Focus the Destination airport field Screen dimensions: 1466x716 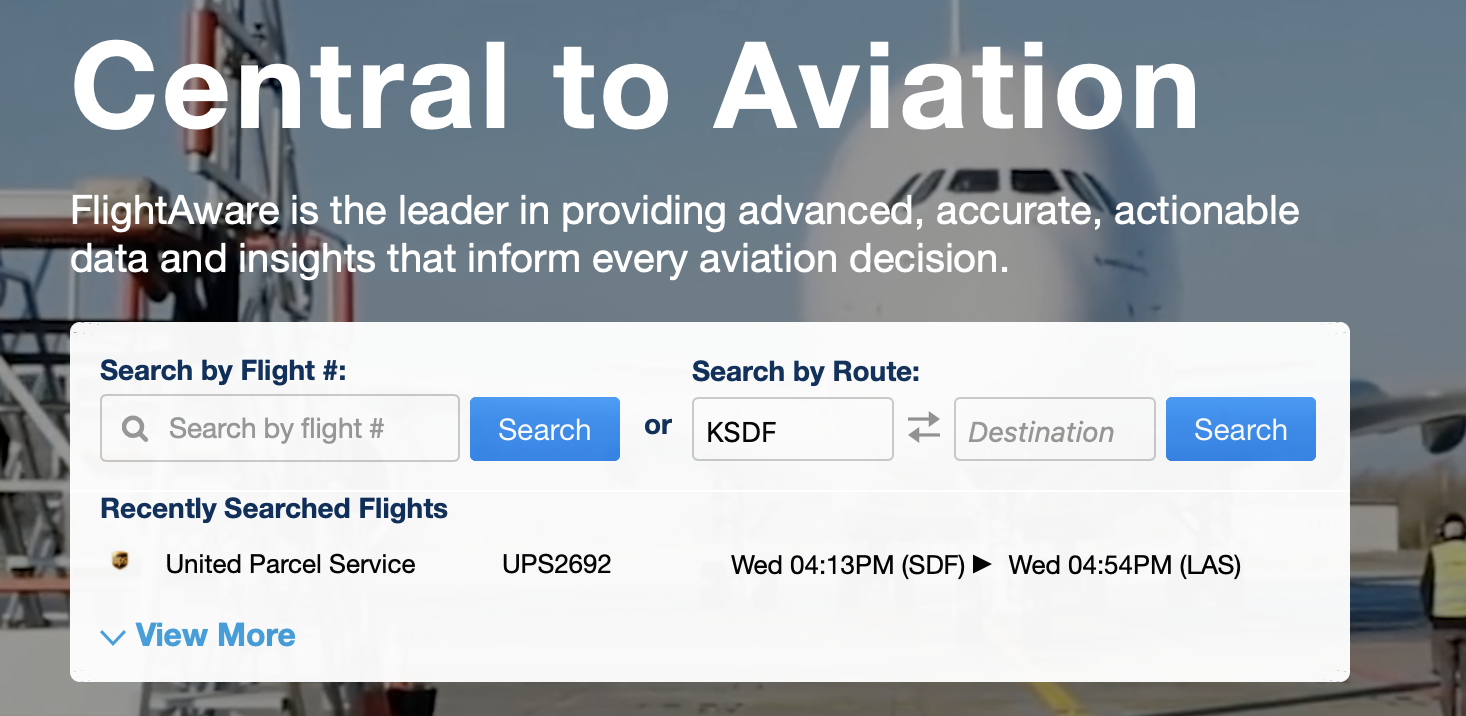tap(1054, 430)
